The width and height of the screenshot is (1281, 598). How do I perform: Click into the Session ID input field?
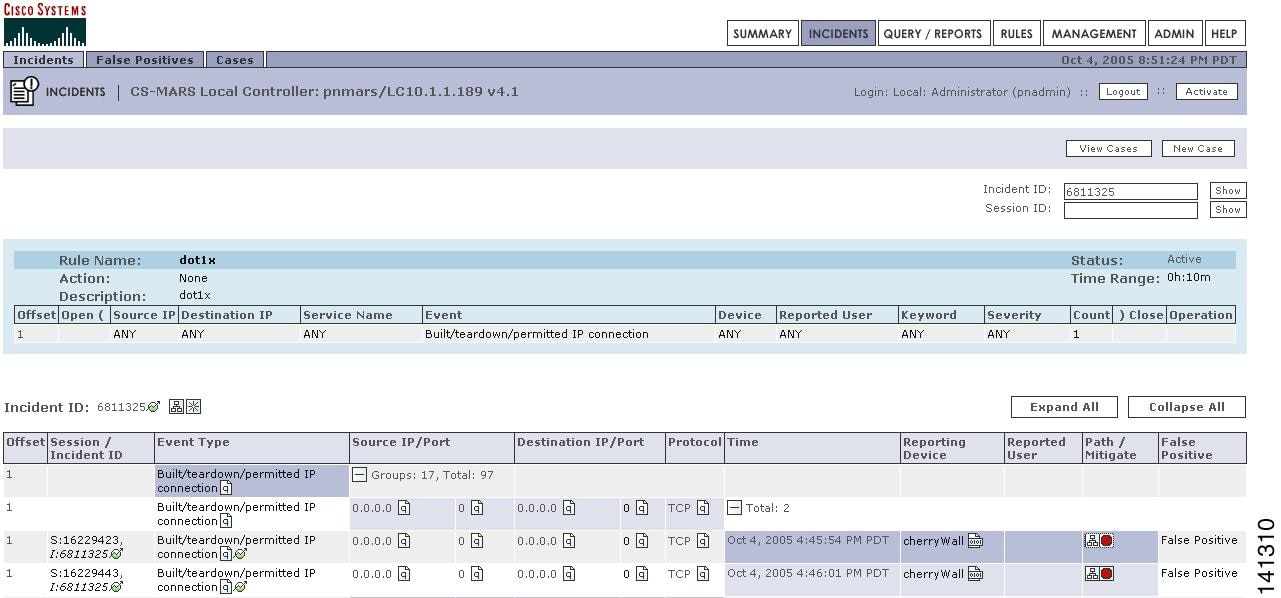coord(1130,210)
